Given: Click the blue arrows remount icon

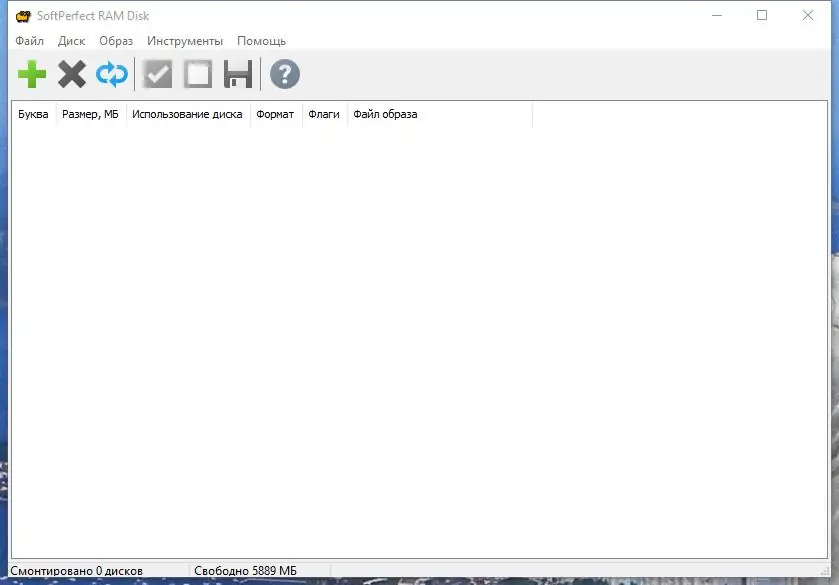Looking at the screenshot, I should [112, 74].
